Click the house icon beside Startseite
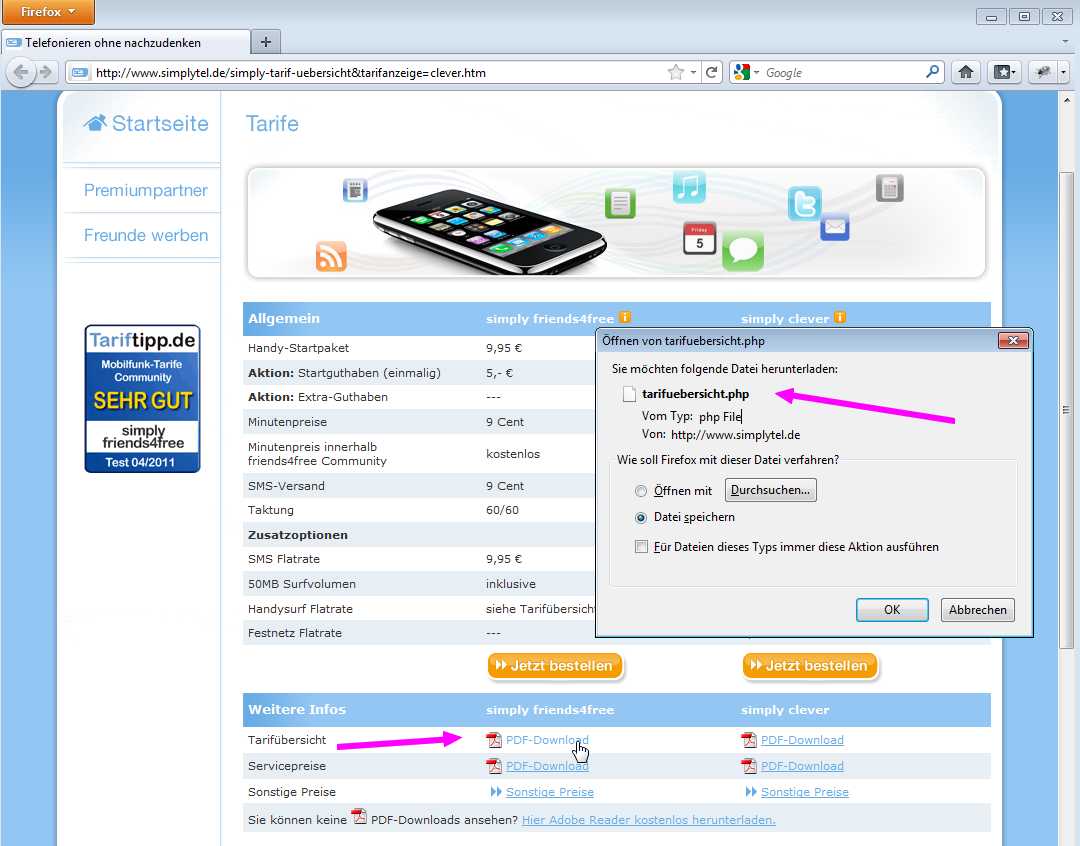 tap(95, 123)
